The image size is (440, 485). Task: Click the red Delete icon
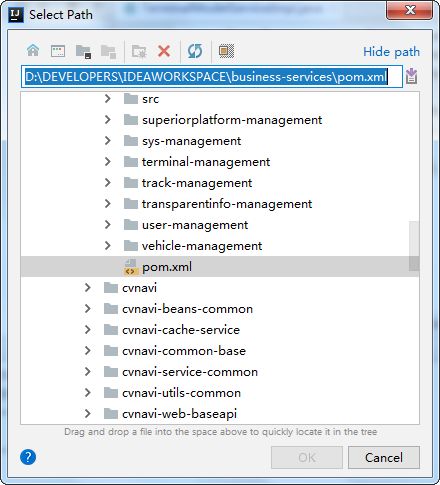tap(164, 51)
